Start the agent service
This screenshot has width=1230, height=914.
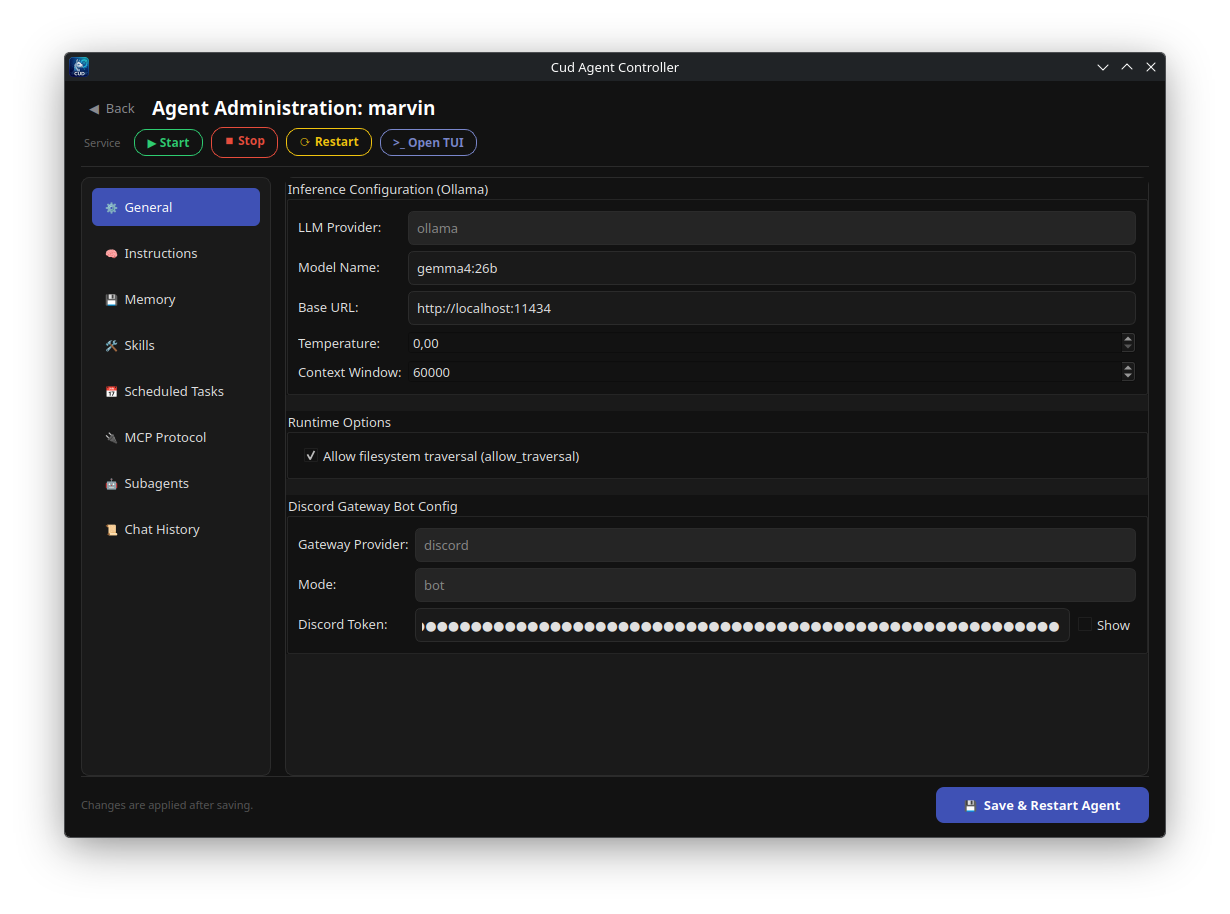coord(168,142)
